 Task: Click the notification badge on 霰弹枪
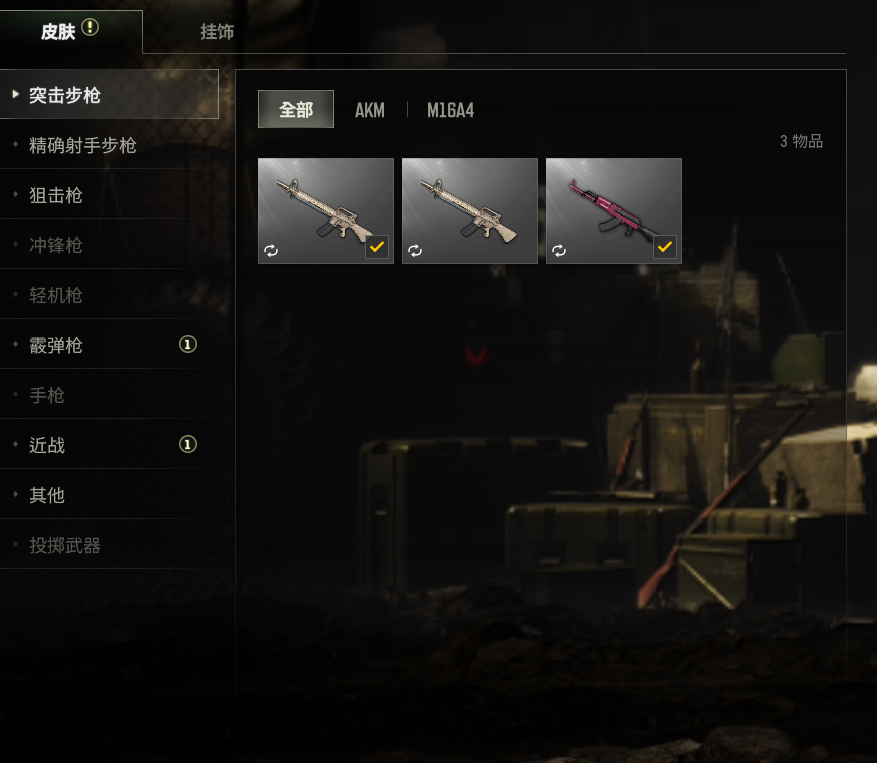tap(188, 344)
